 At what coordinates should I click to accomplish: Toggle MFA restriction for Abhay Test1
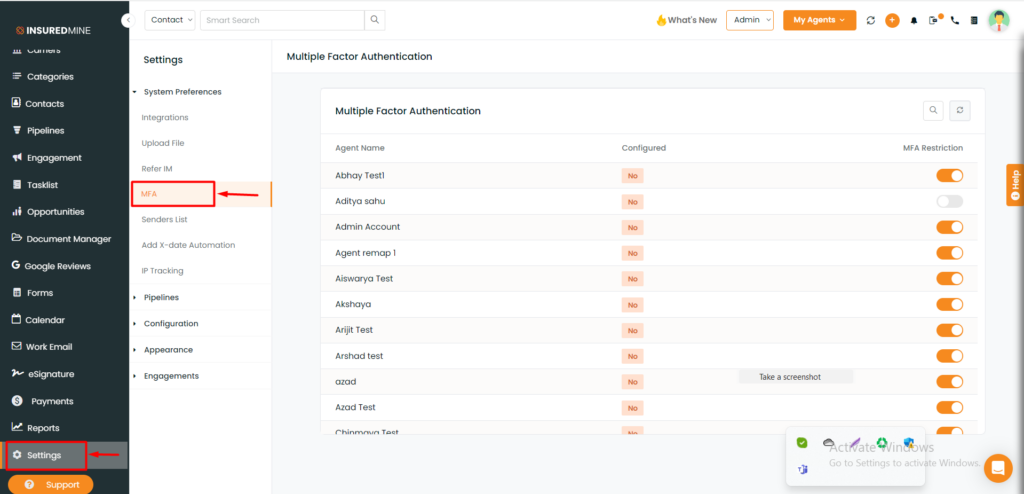[x=950, y=175]
